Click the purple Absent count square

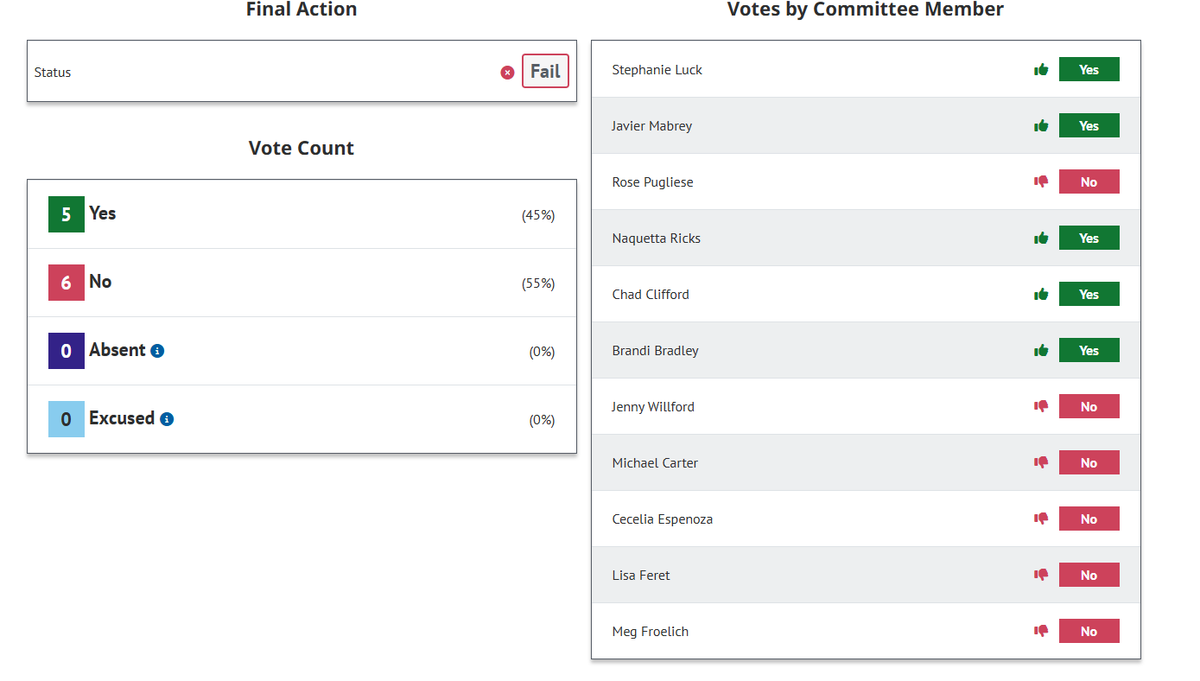[66, 351]
